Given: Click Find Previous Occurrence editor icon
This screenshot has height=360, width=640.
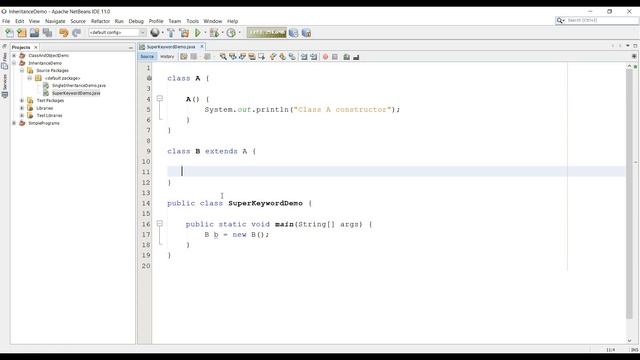Looking at the screenshot, I should [233, 57].
